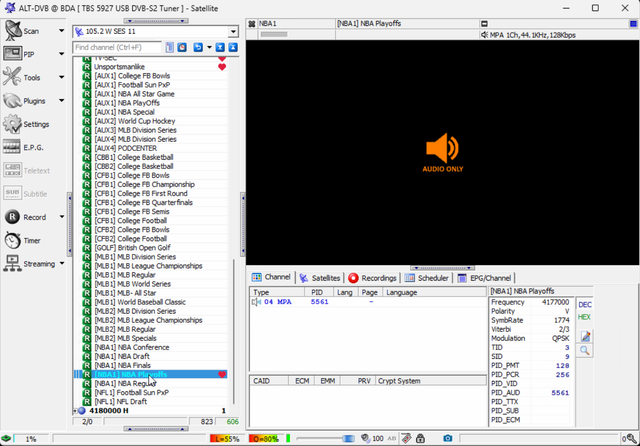
Task: Click the grid icon left of NBA1 title
Action: pyautogui.click(x=252, y=24)
